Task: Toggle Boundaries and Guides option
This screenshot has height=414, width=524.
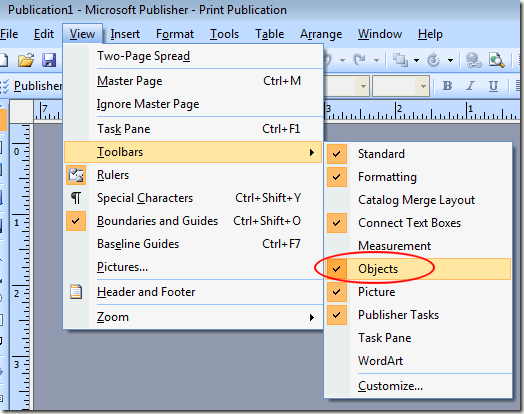Action: (x=193, y=221)
